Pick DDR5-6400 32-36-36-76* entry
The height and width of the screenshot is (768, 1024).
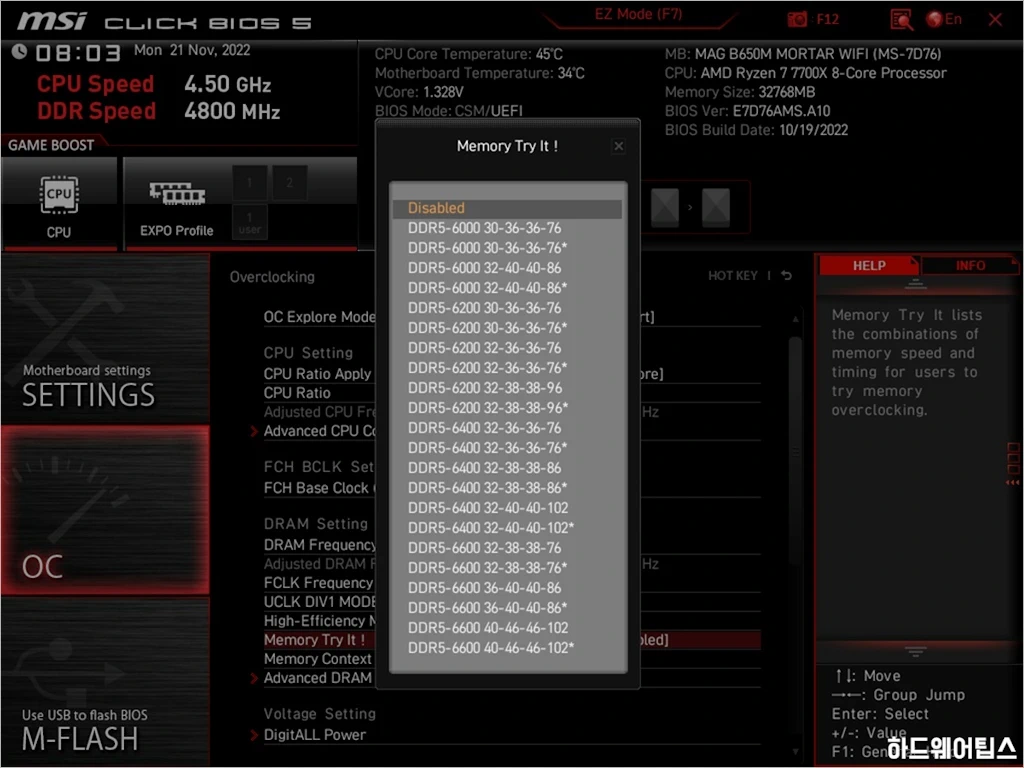coord(507,448)
